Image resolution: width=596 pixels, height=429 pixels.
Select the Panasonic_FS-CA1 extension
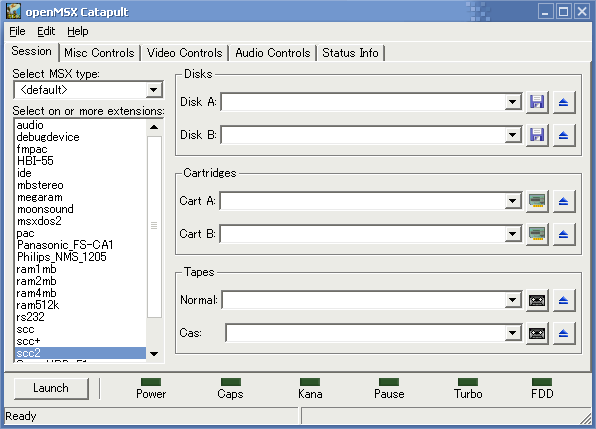(81, 245)
